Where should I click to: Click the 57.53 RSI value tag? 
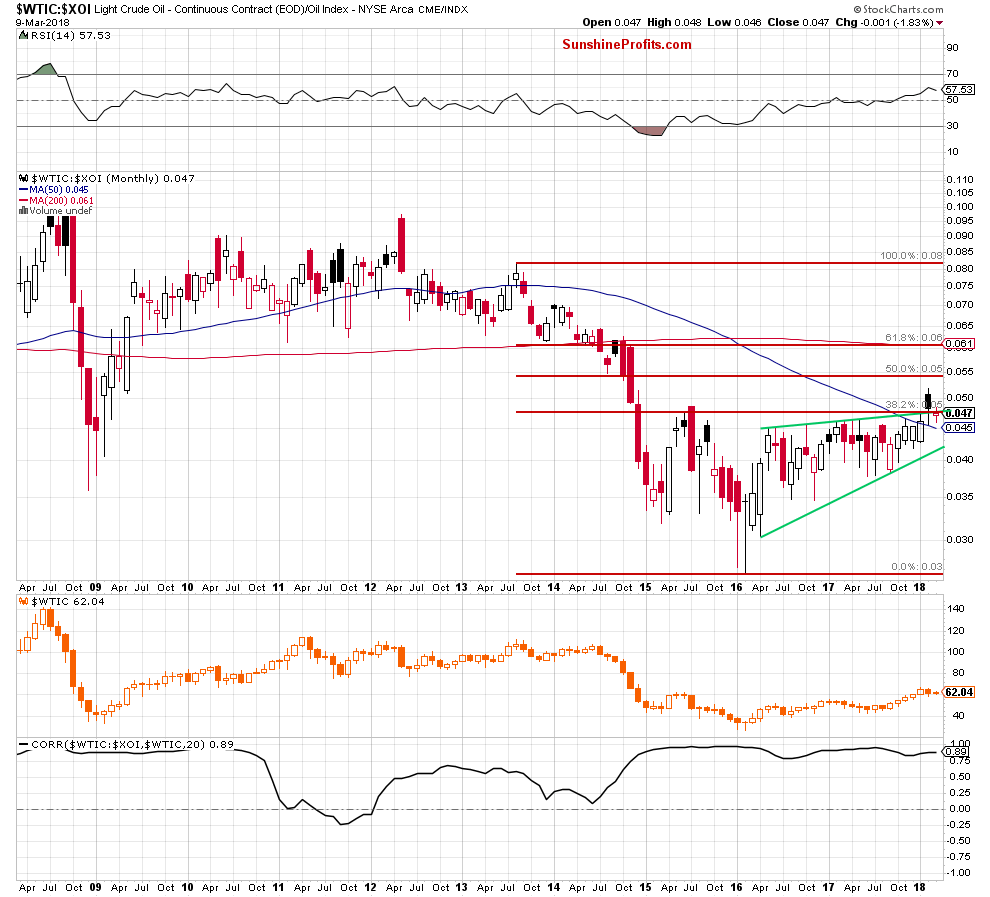click(958, 90)
